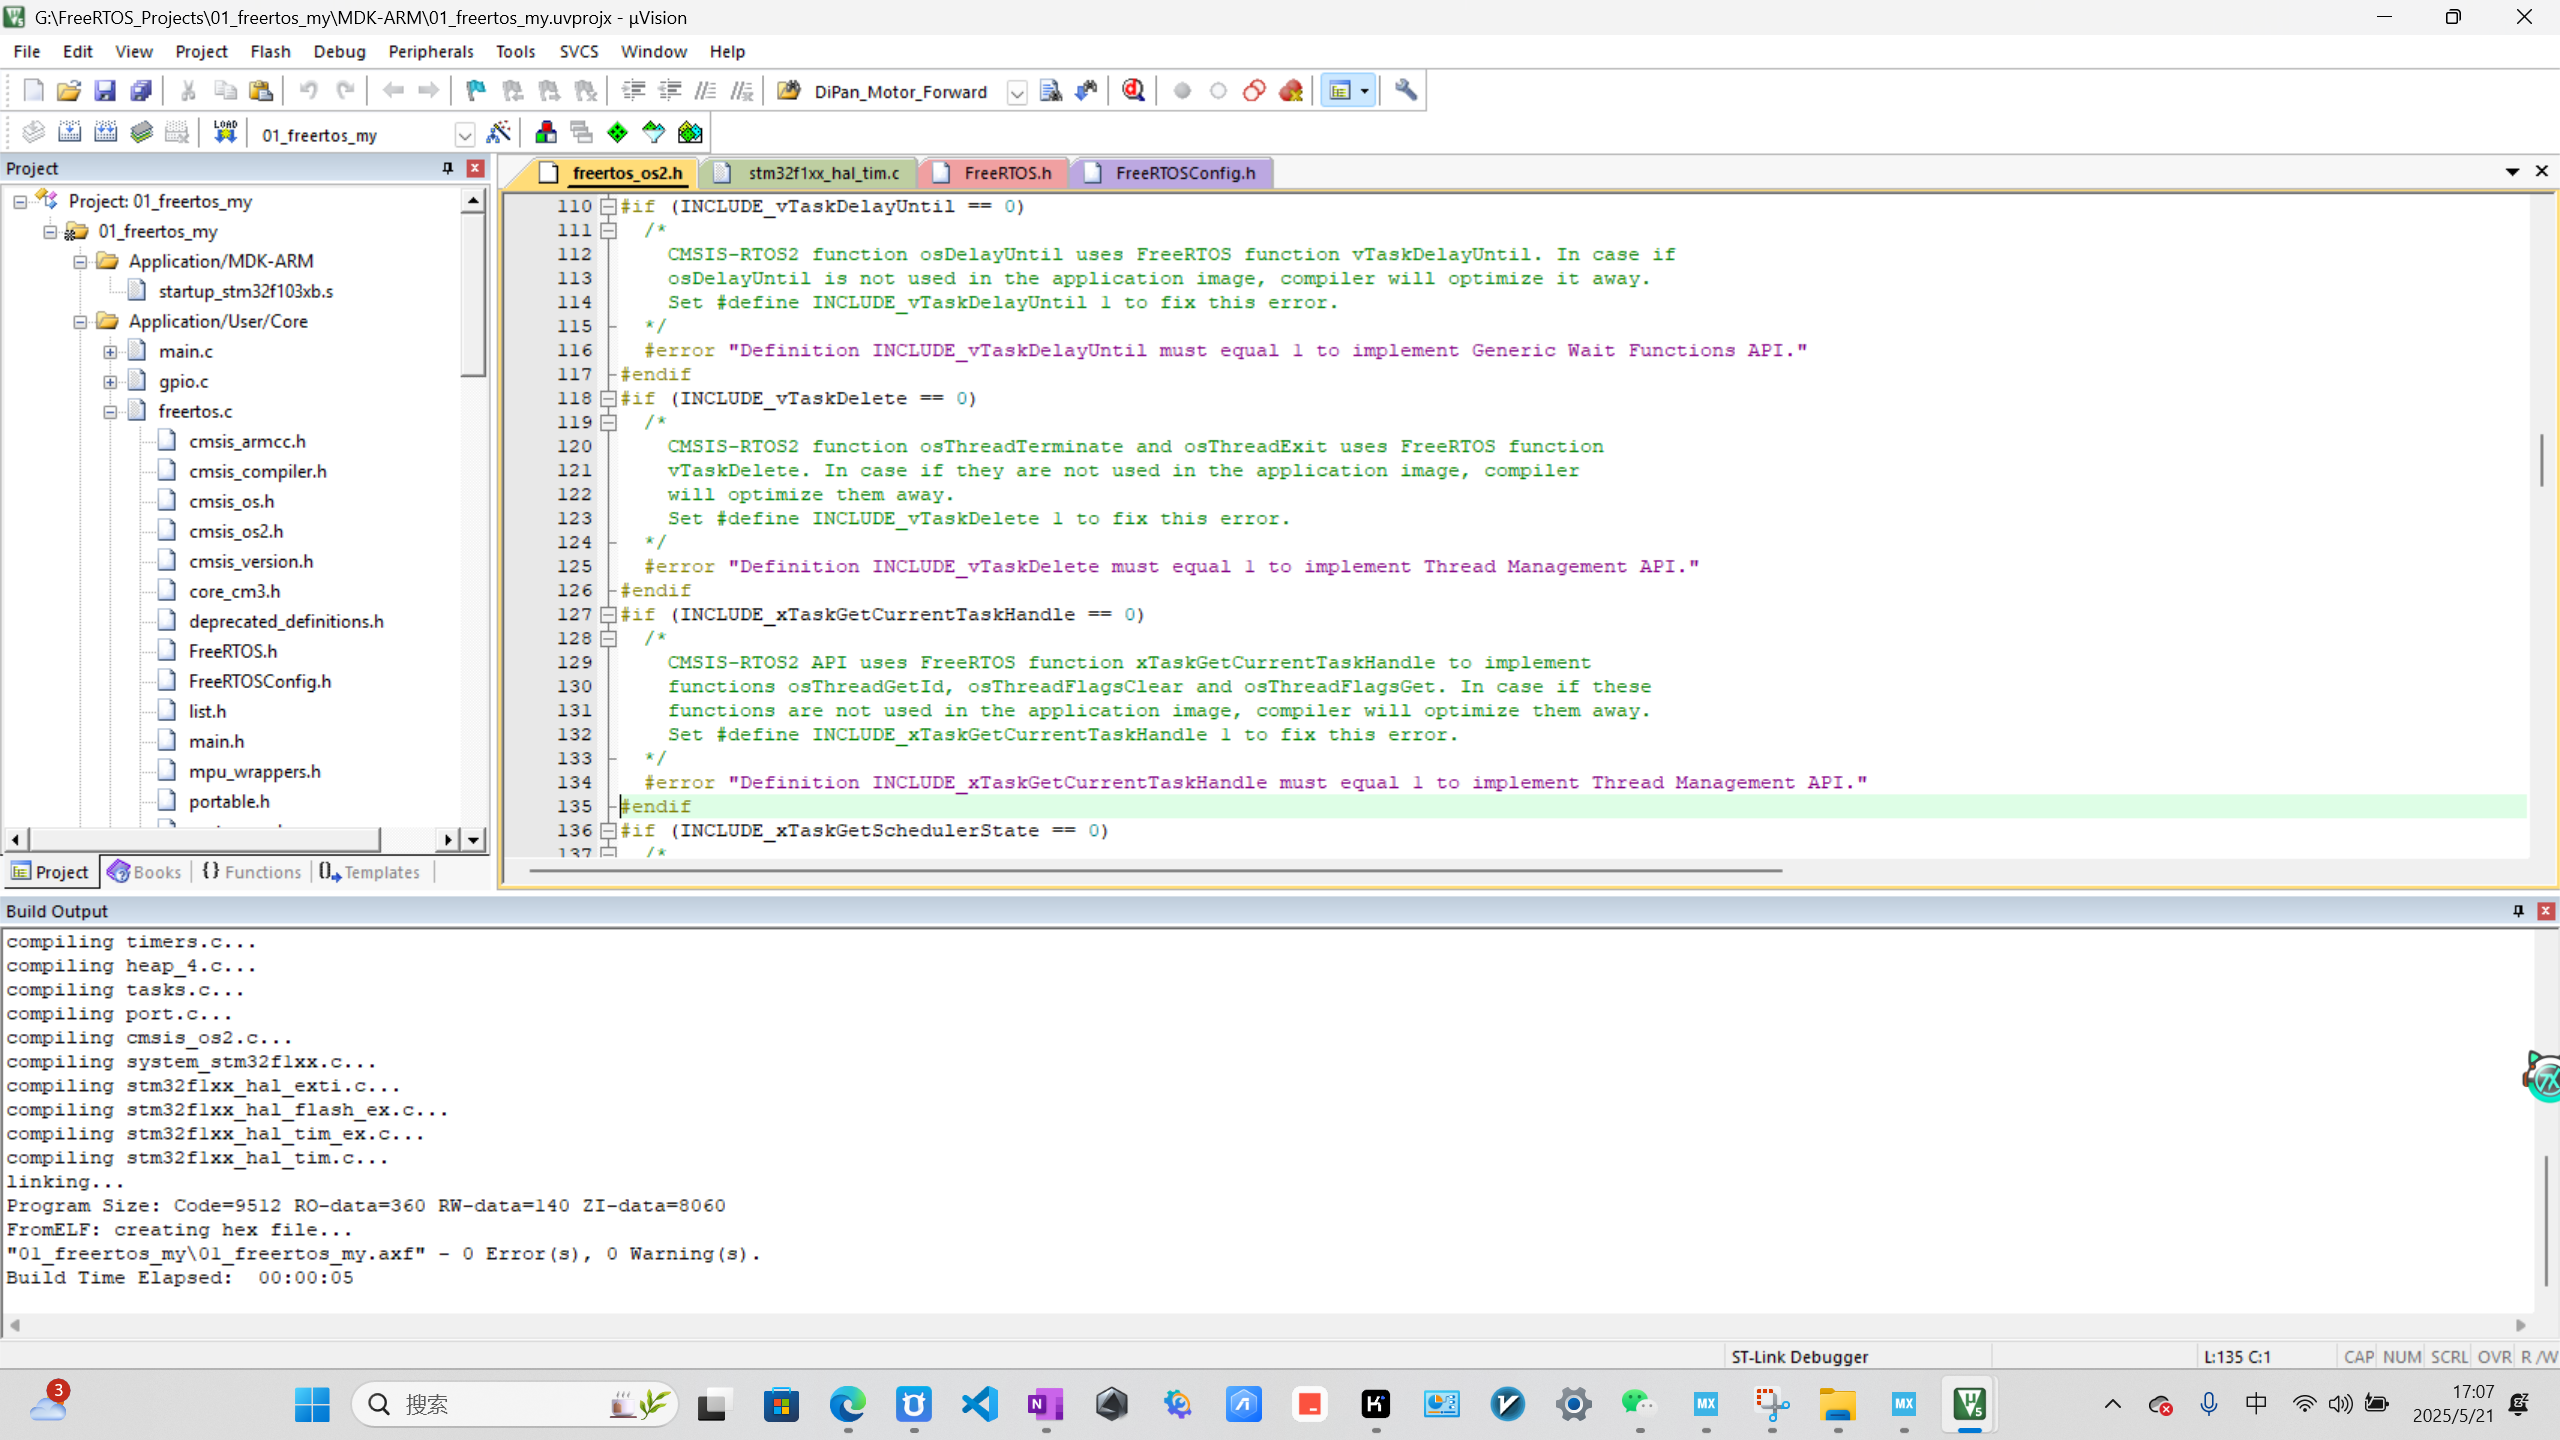Build the current target
2560x1440 pixels.
coord(69,131)
